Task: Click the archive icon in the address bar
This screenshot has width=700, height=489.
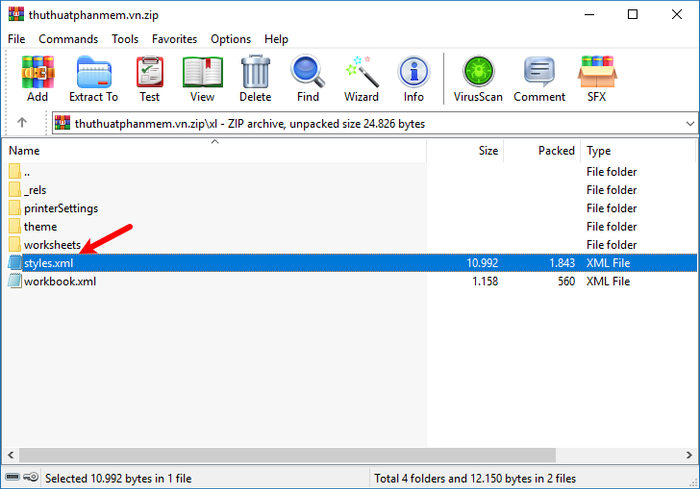Action: [x=62, y=123]
